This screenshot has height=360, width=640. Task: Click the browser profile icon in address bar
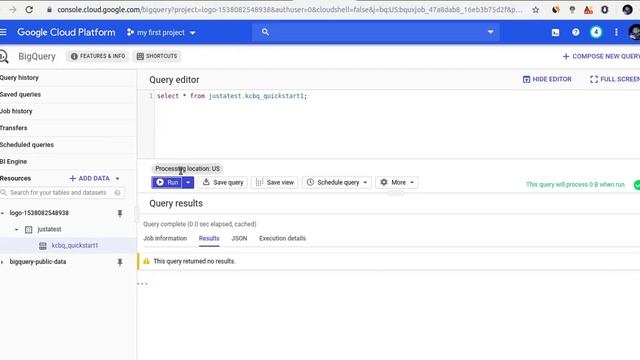[x=627, y=9]
